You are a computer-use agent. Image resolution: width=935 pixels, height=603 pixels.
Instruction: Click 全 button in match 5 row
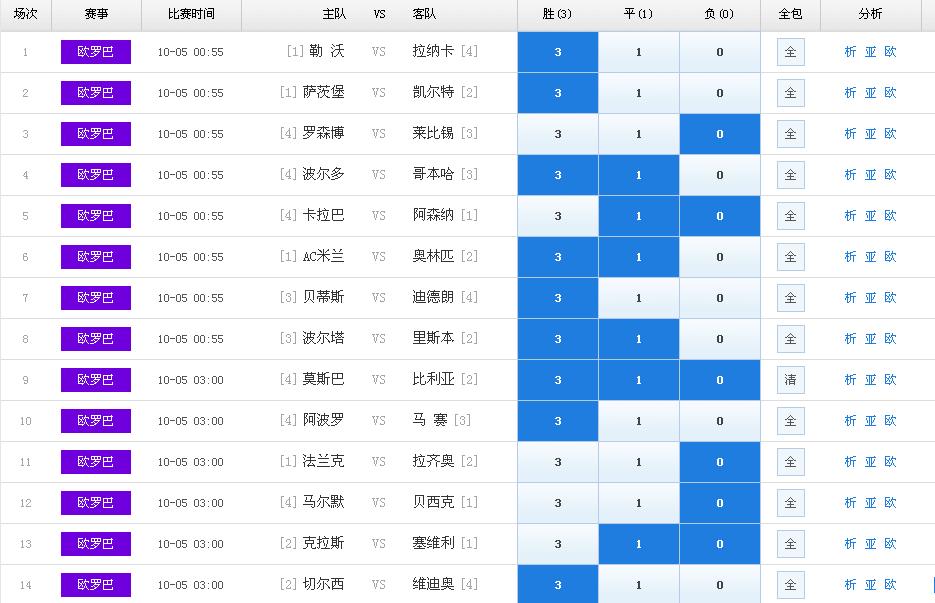click(791, 216)
